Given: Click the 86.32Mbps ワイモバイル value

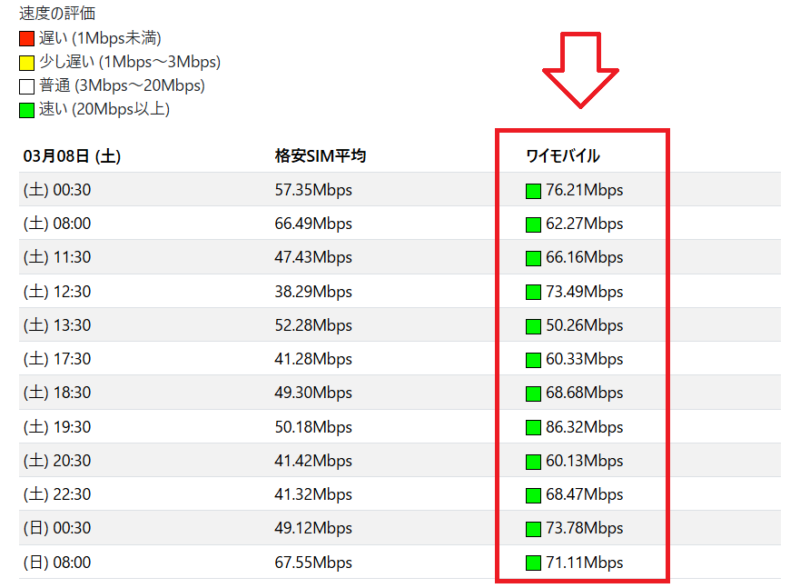Looking at the screenshot, I should pyautogui.click(x=585, y=427).
